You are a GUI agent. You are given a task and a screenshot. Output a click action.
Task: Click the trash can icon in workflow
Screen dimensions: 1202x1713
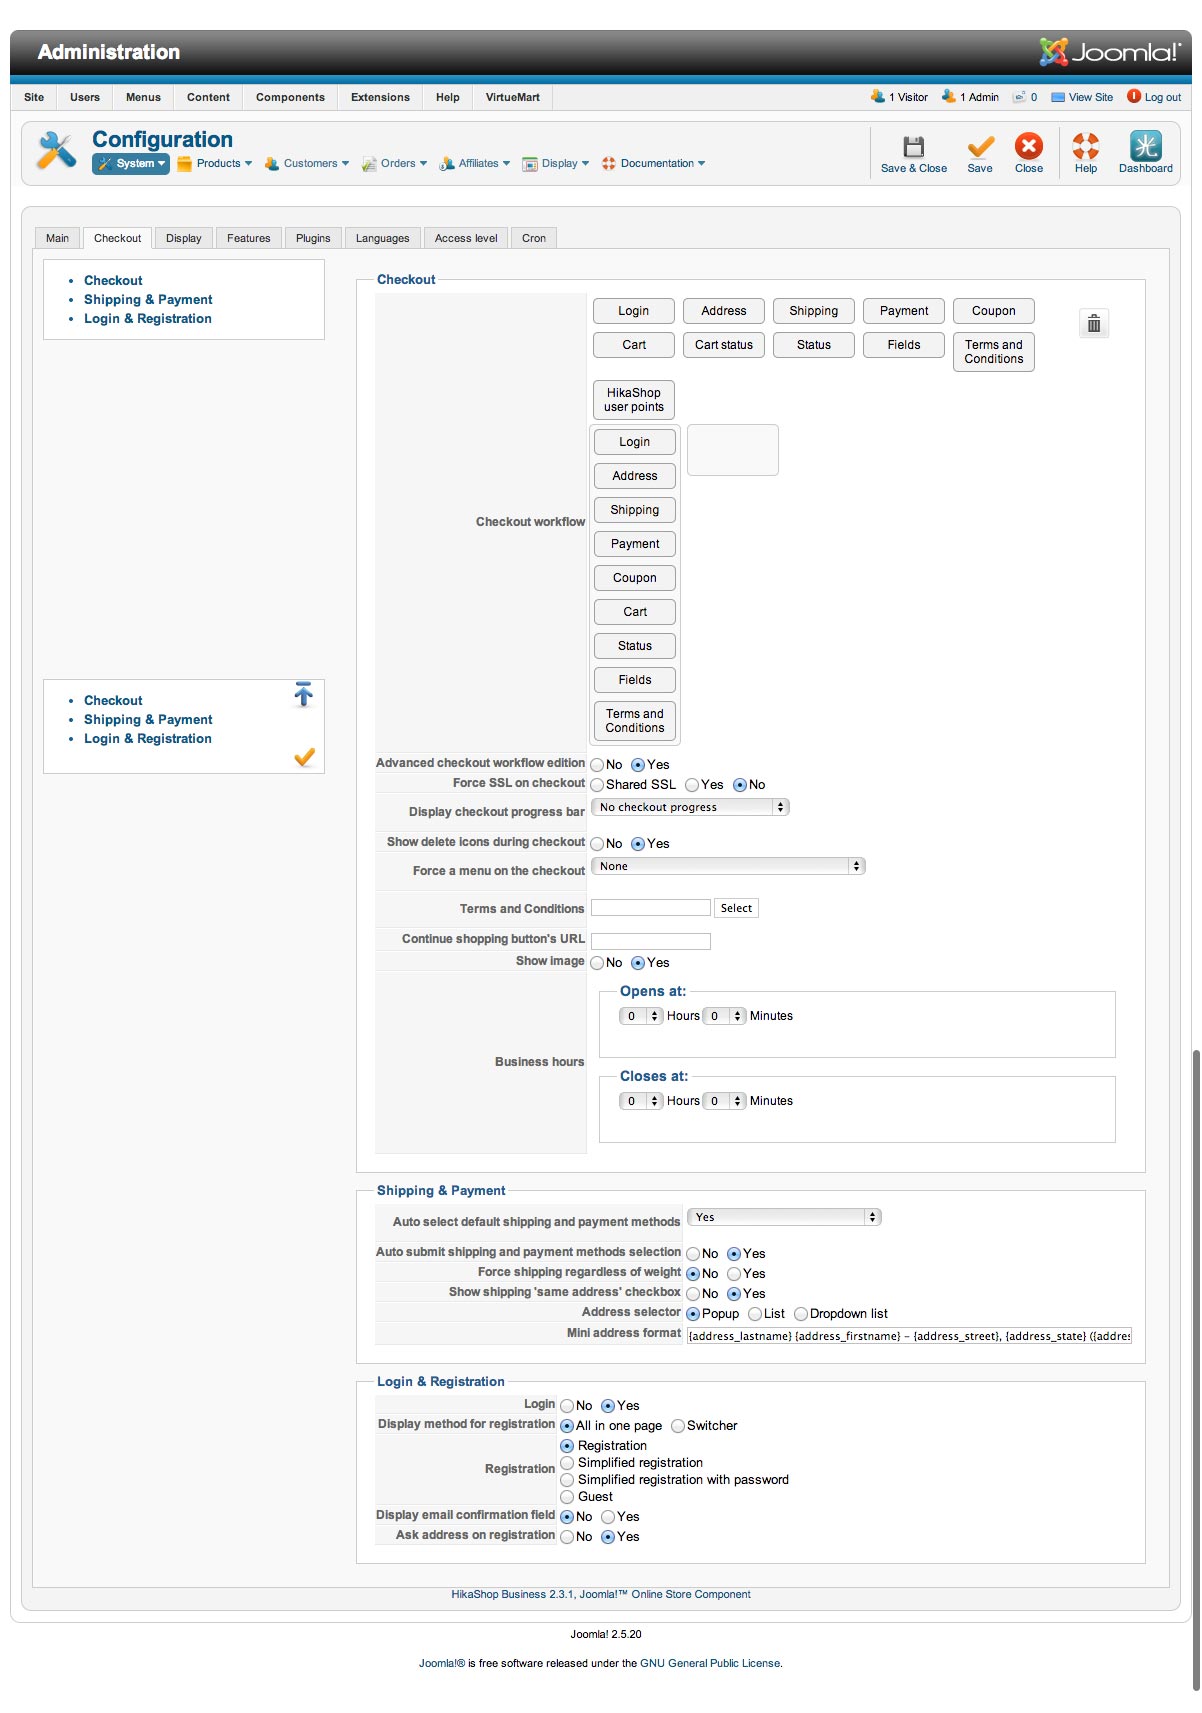coord(1094,324)
